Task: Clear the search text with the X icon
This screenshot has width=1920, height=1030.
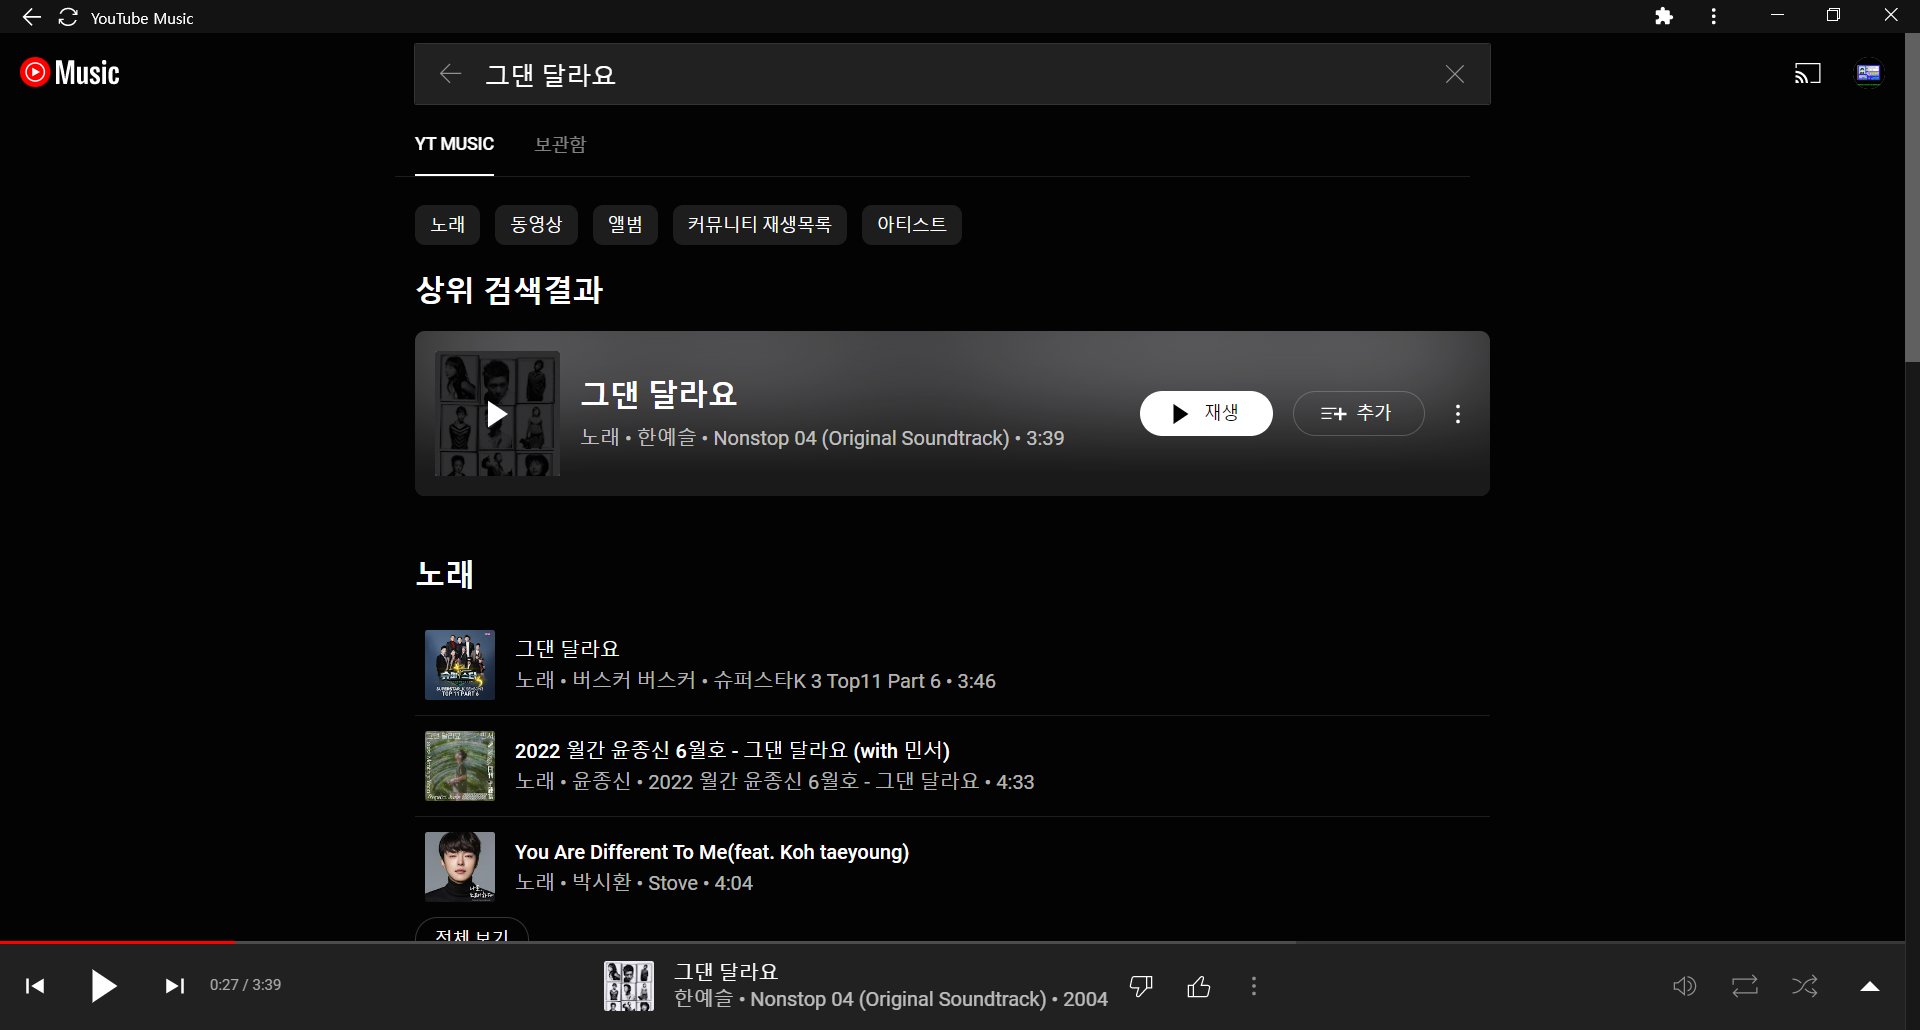Action: tap(1455, 74)
